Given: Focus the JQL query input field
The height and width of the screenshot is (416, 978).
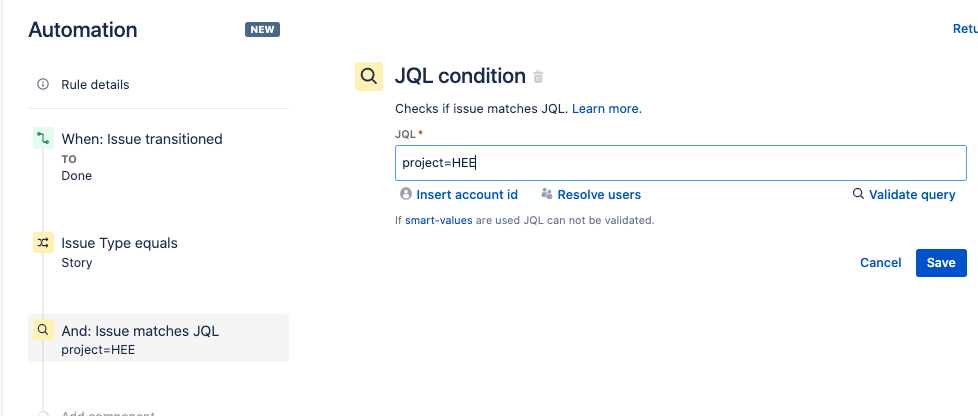Looking at the screenshot, I should coord(681,163).
